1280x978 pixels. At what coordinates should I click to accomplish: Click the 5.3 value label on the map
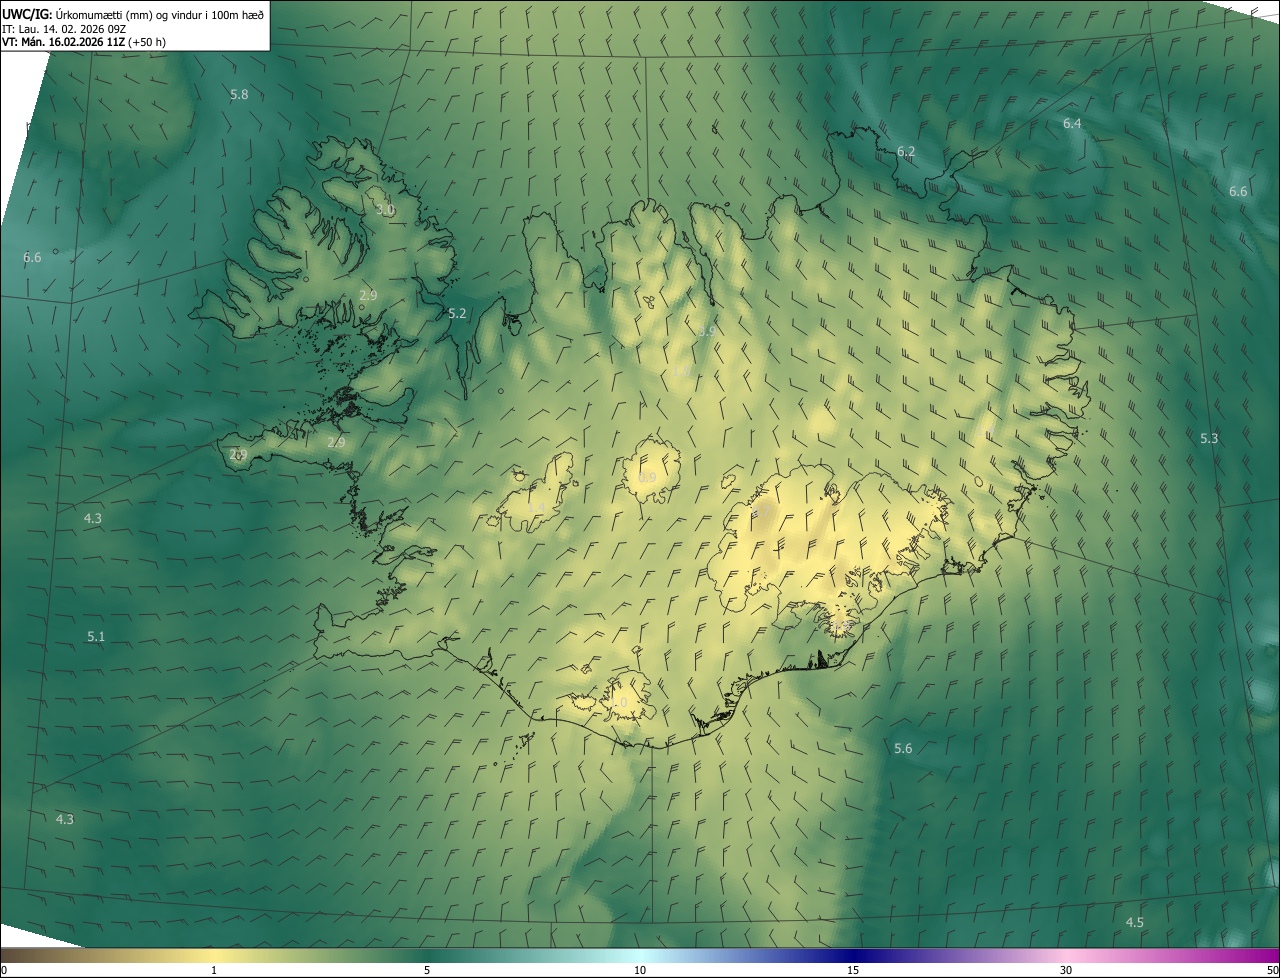[1209, 438]
